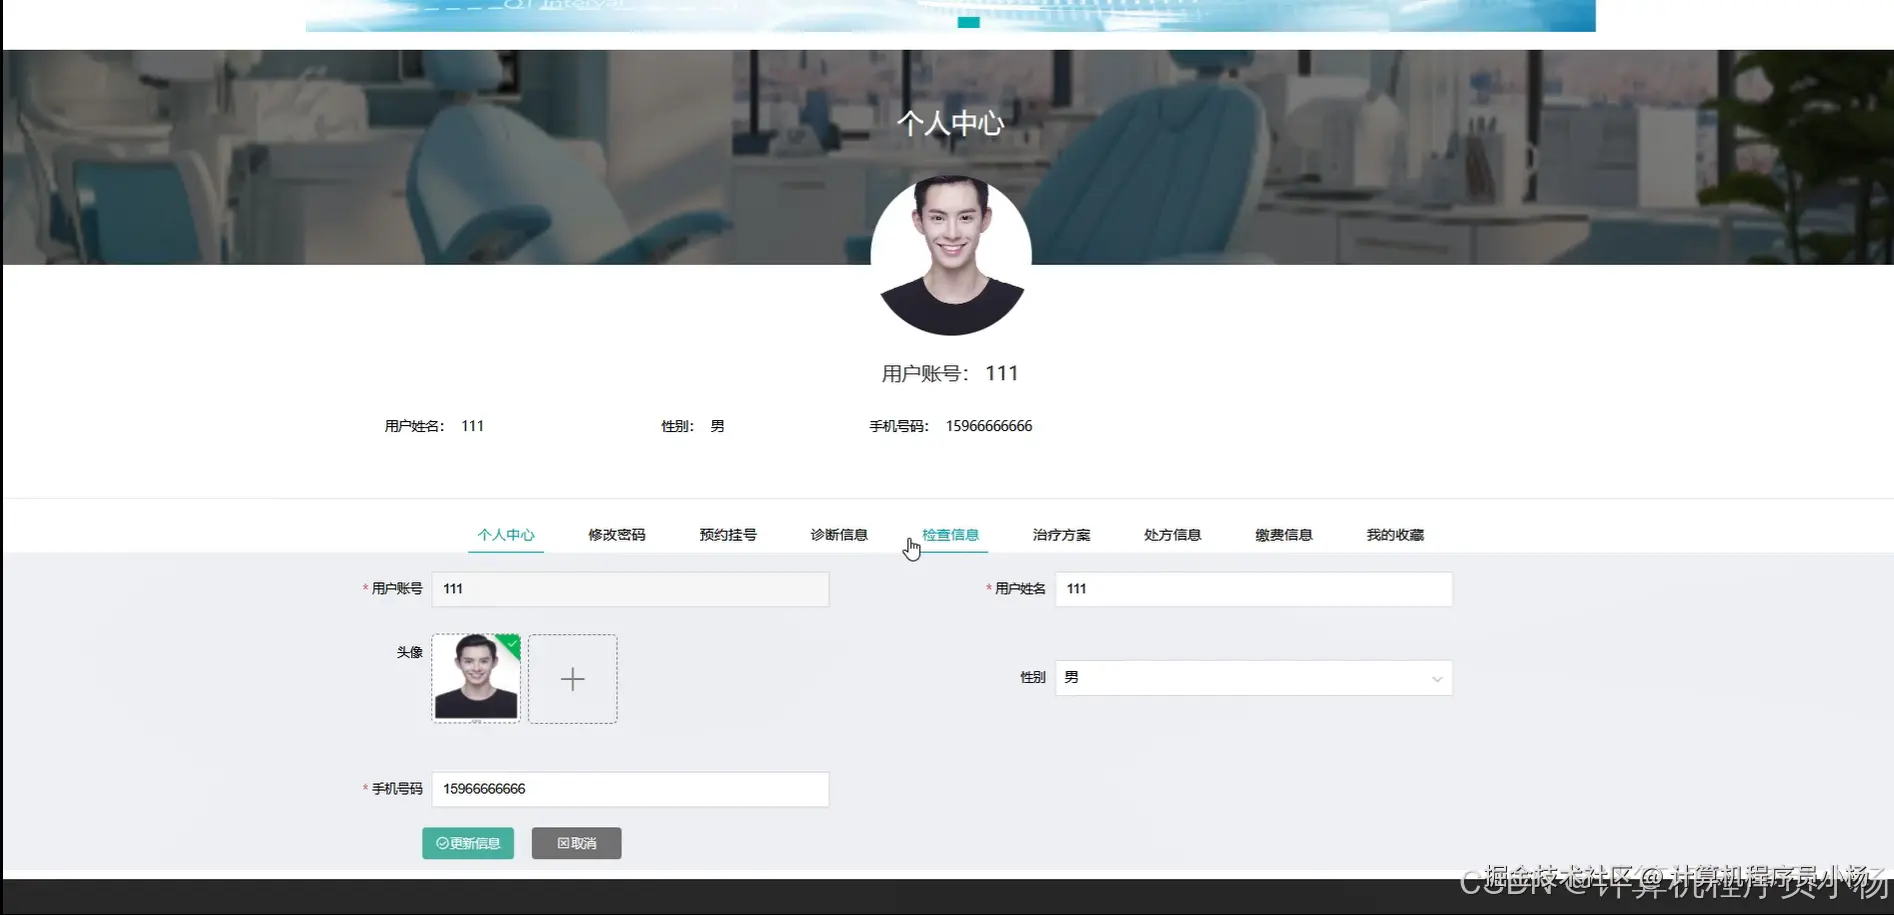The image size is (1894, 915).
Task: Open the 个人中心 tab
Action: 506,535
